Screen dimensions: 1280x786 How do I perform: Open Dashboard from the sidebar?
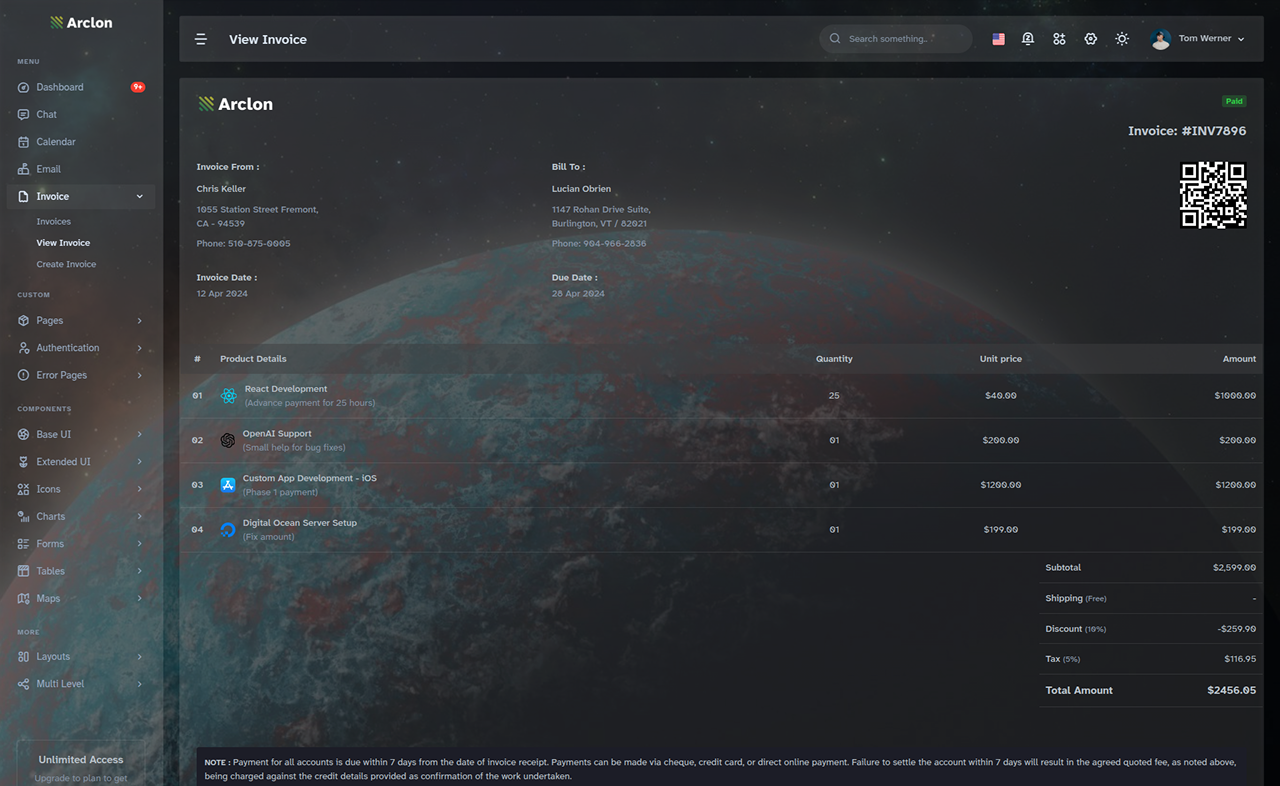pos(81,87)
